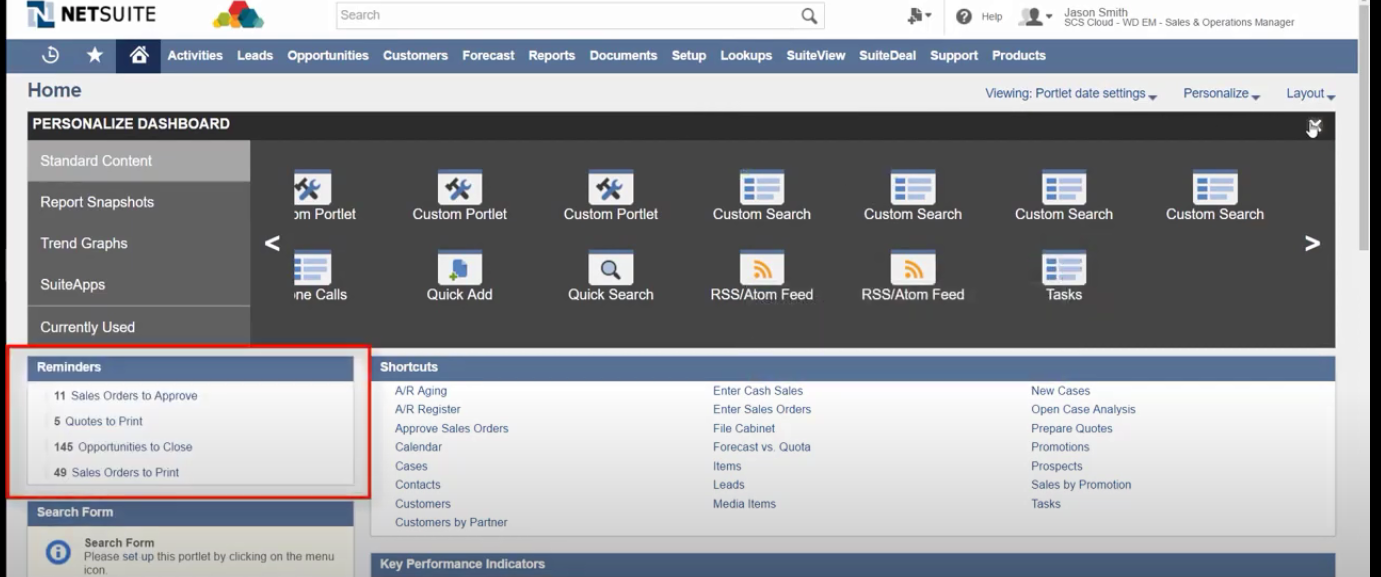Select the Trend Graphs tab
The width and height of the screenshot is (1381, 577).
click(x=139, y=243)
